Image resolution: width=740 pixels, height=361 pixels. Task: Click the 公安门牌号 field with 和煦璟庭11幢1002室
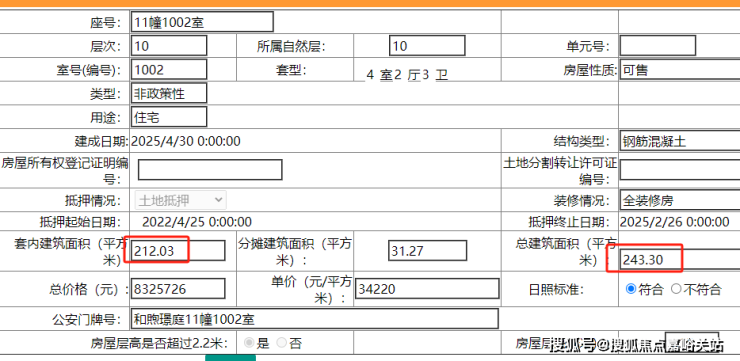point(315,319)
